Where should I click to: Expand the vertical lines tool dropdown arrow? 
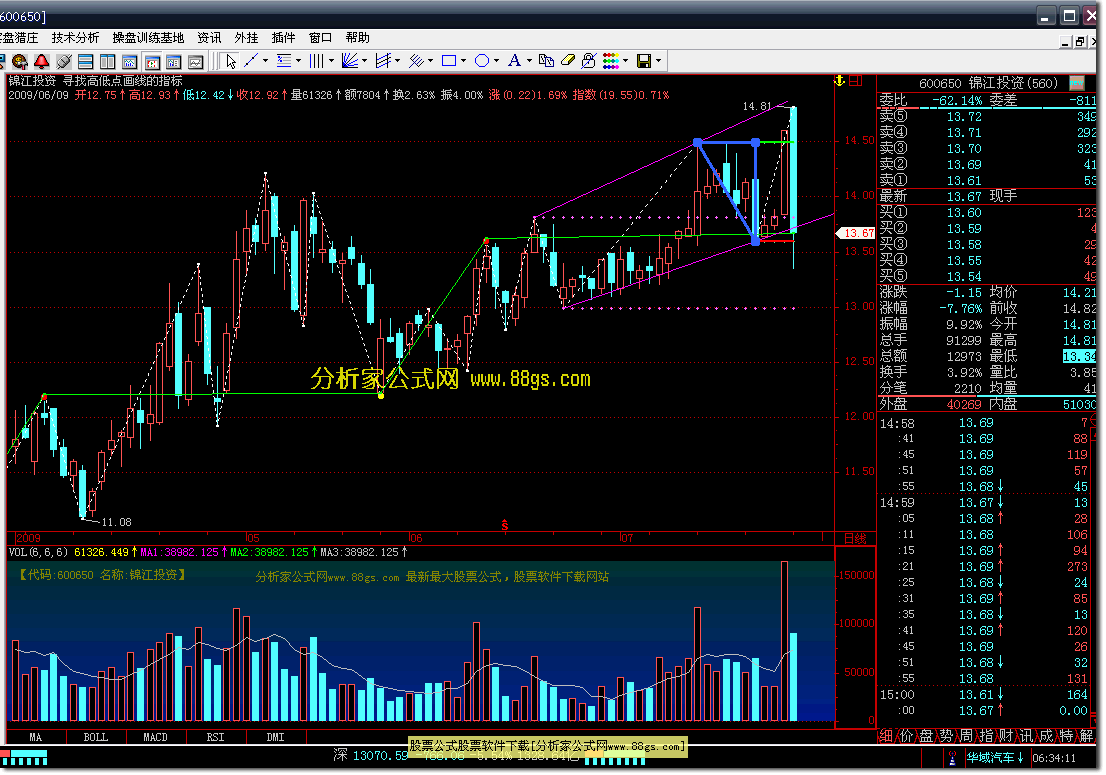(x=332, y=61)
